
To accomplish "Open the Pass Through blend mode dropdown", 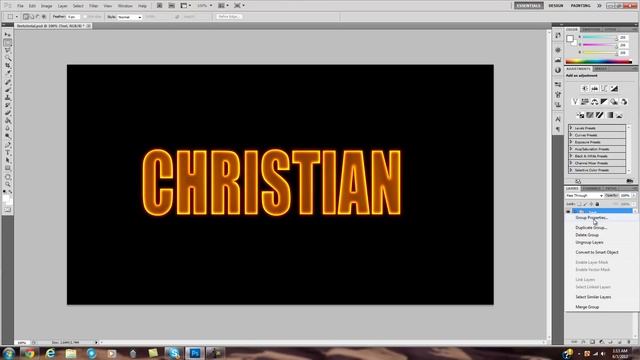I will [x=584, y=196].
